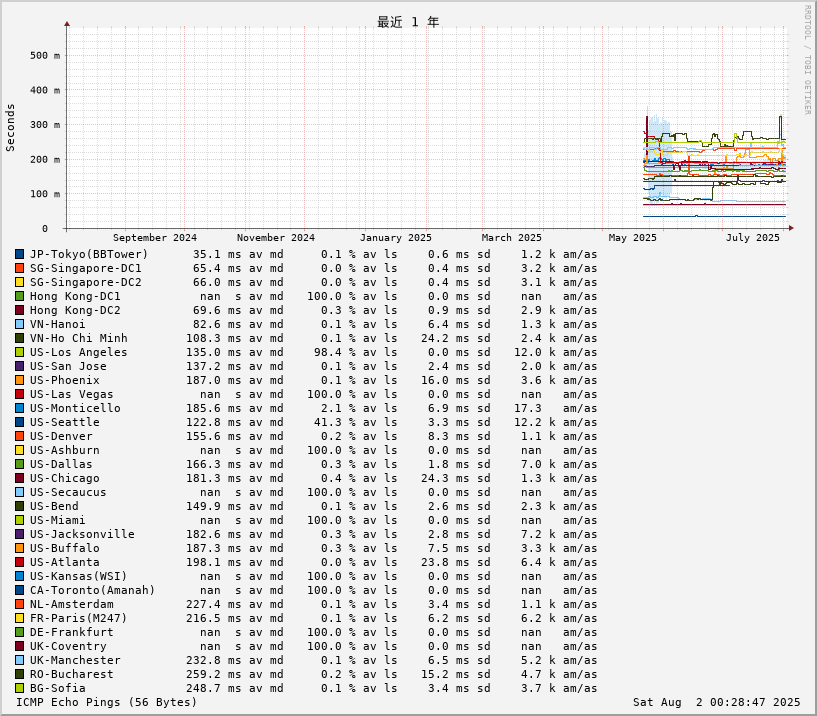Click the 'ICMP Echo Pings (56 Bytes)' caption
This screenshot has height=716, width=817.
pyautogui.click(x=107, y=702)
